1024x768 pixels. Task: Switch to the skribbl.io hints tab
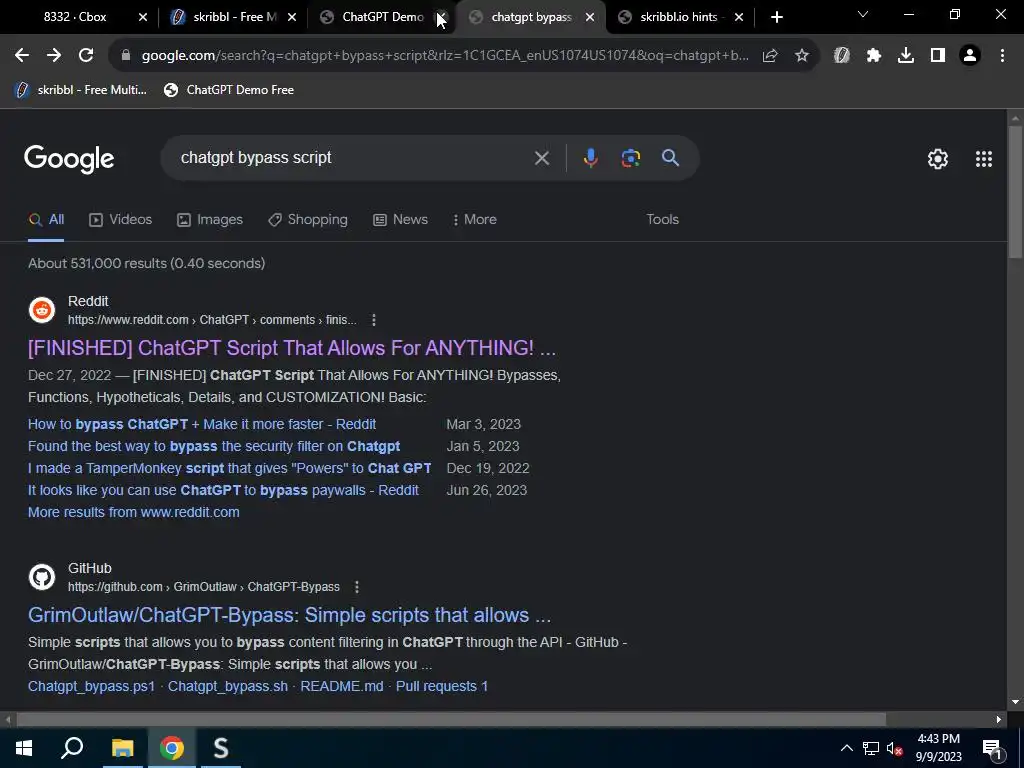point(673,17)
